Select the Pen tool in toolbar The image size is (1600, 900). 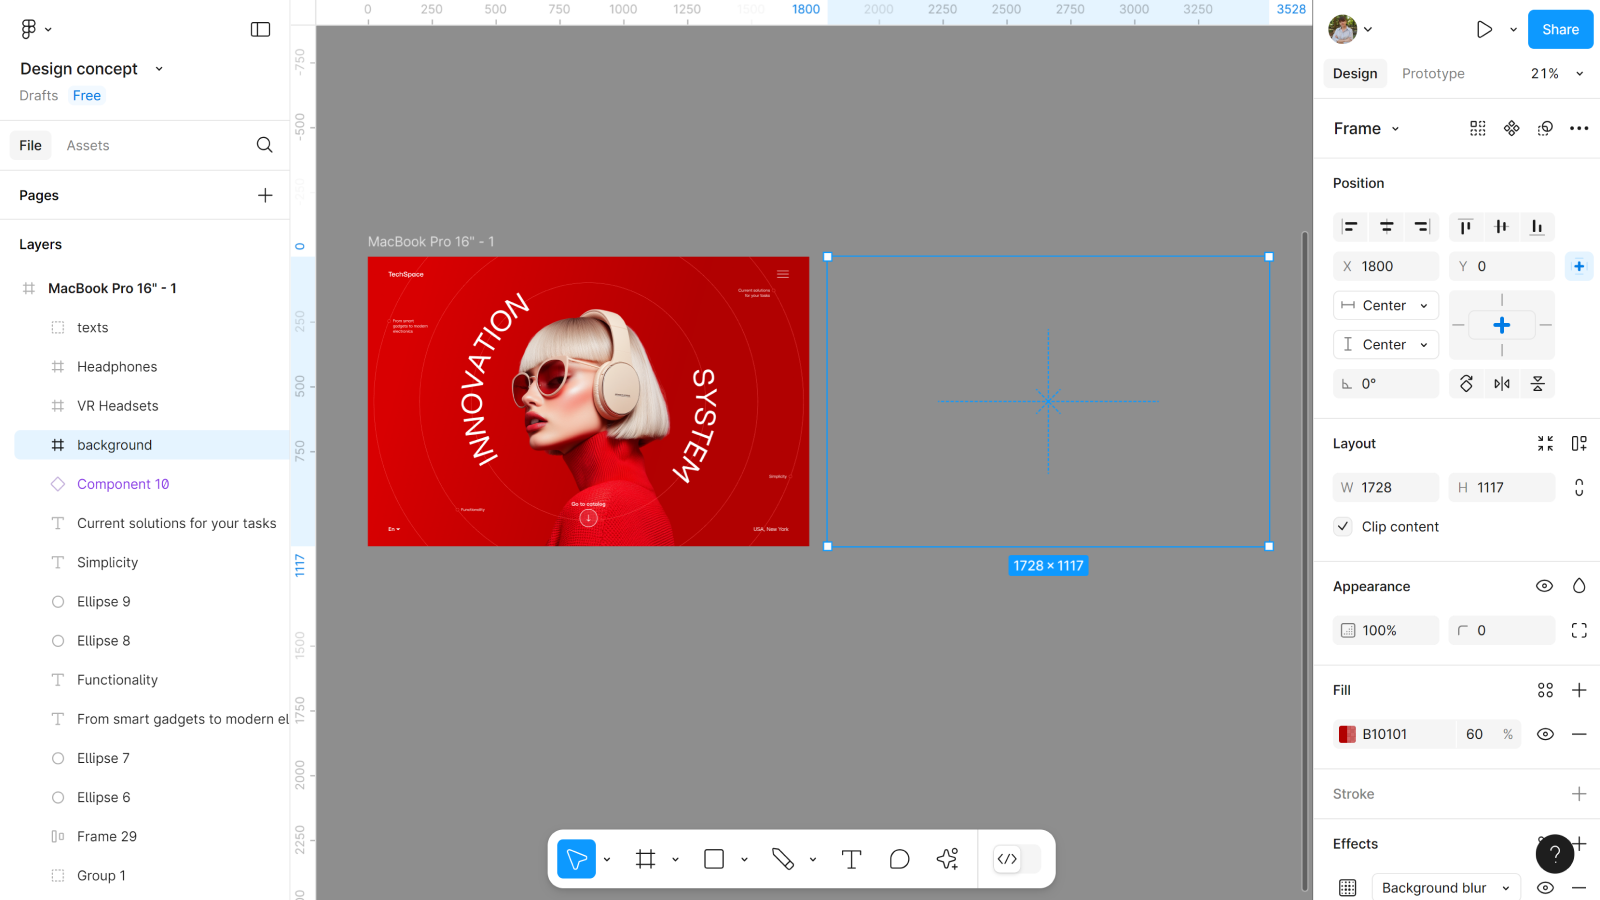tap(783, 859)
